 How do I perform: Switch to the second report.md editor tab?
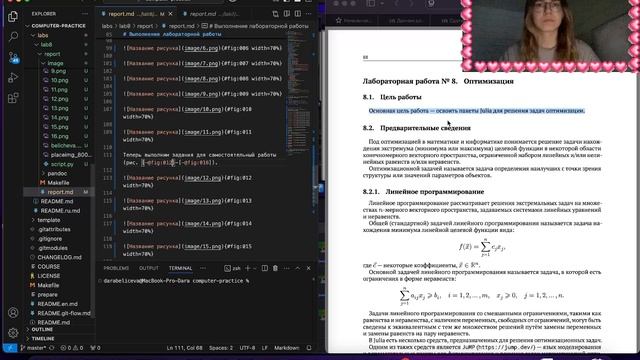[x=211, y=14]
